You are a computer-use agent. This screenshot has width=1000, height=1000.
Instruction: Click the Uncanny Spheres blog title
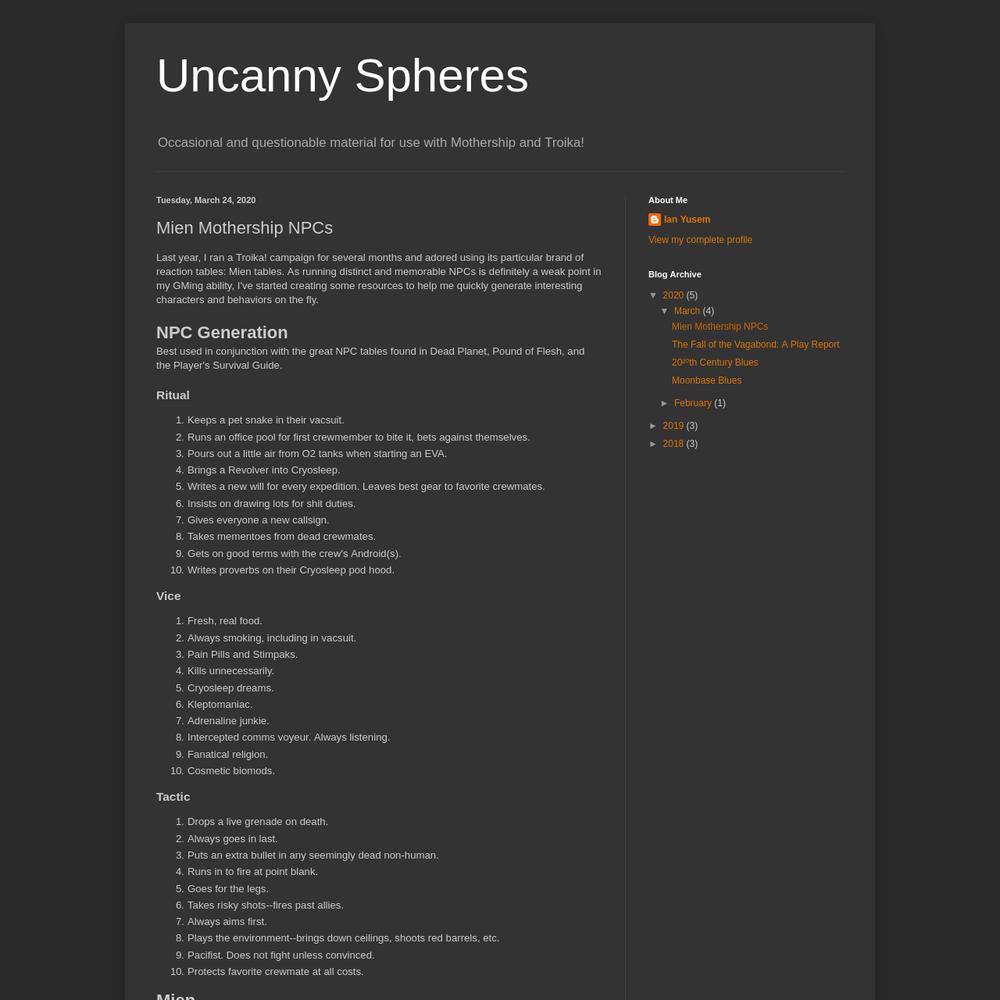click(x=342, y=76)
